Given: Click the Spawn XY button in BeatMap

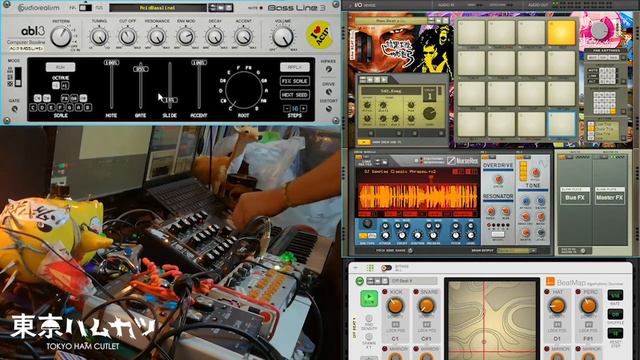Looking at the screenshot, I should 369,337.
